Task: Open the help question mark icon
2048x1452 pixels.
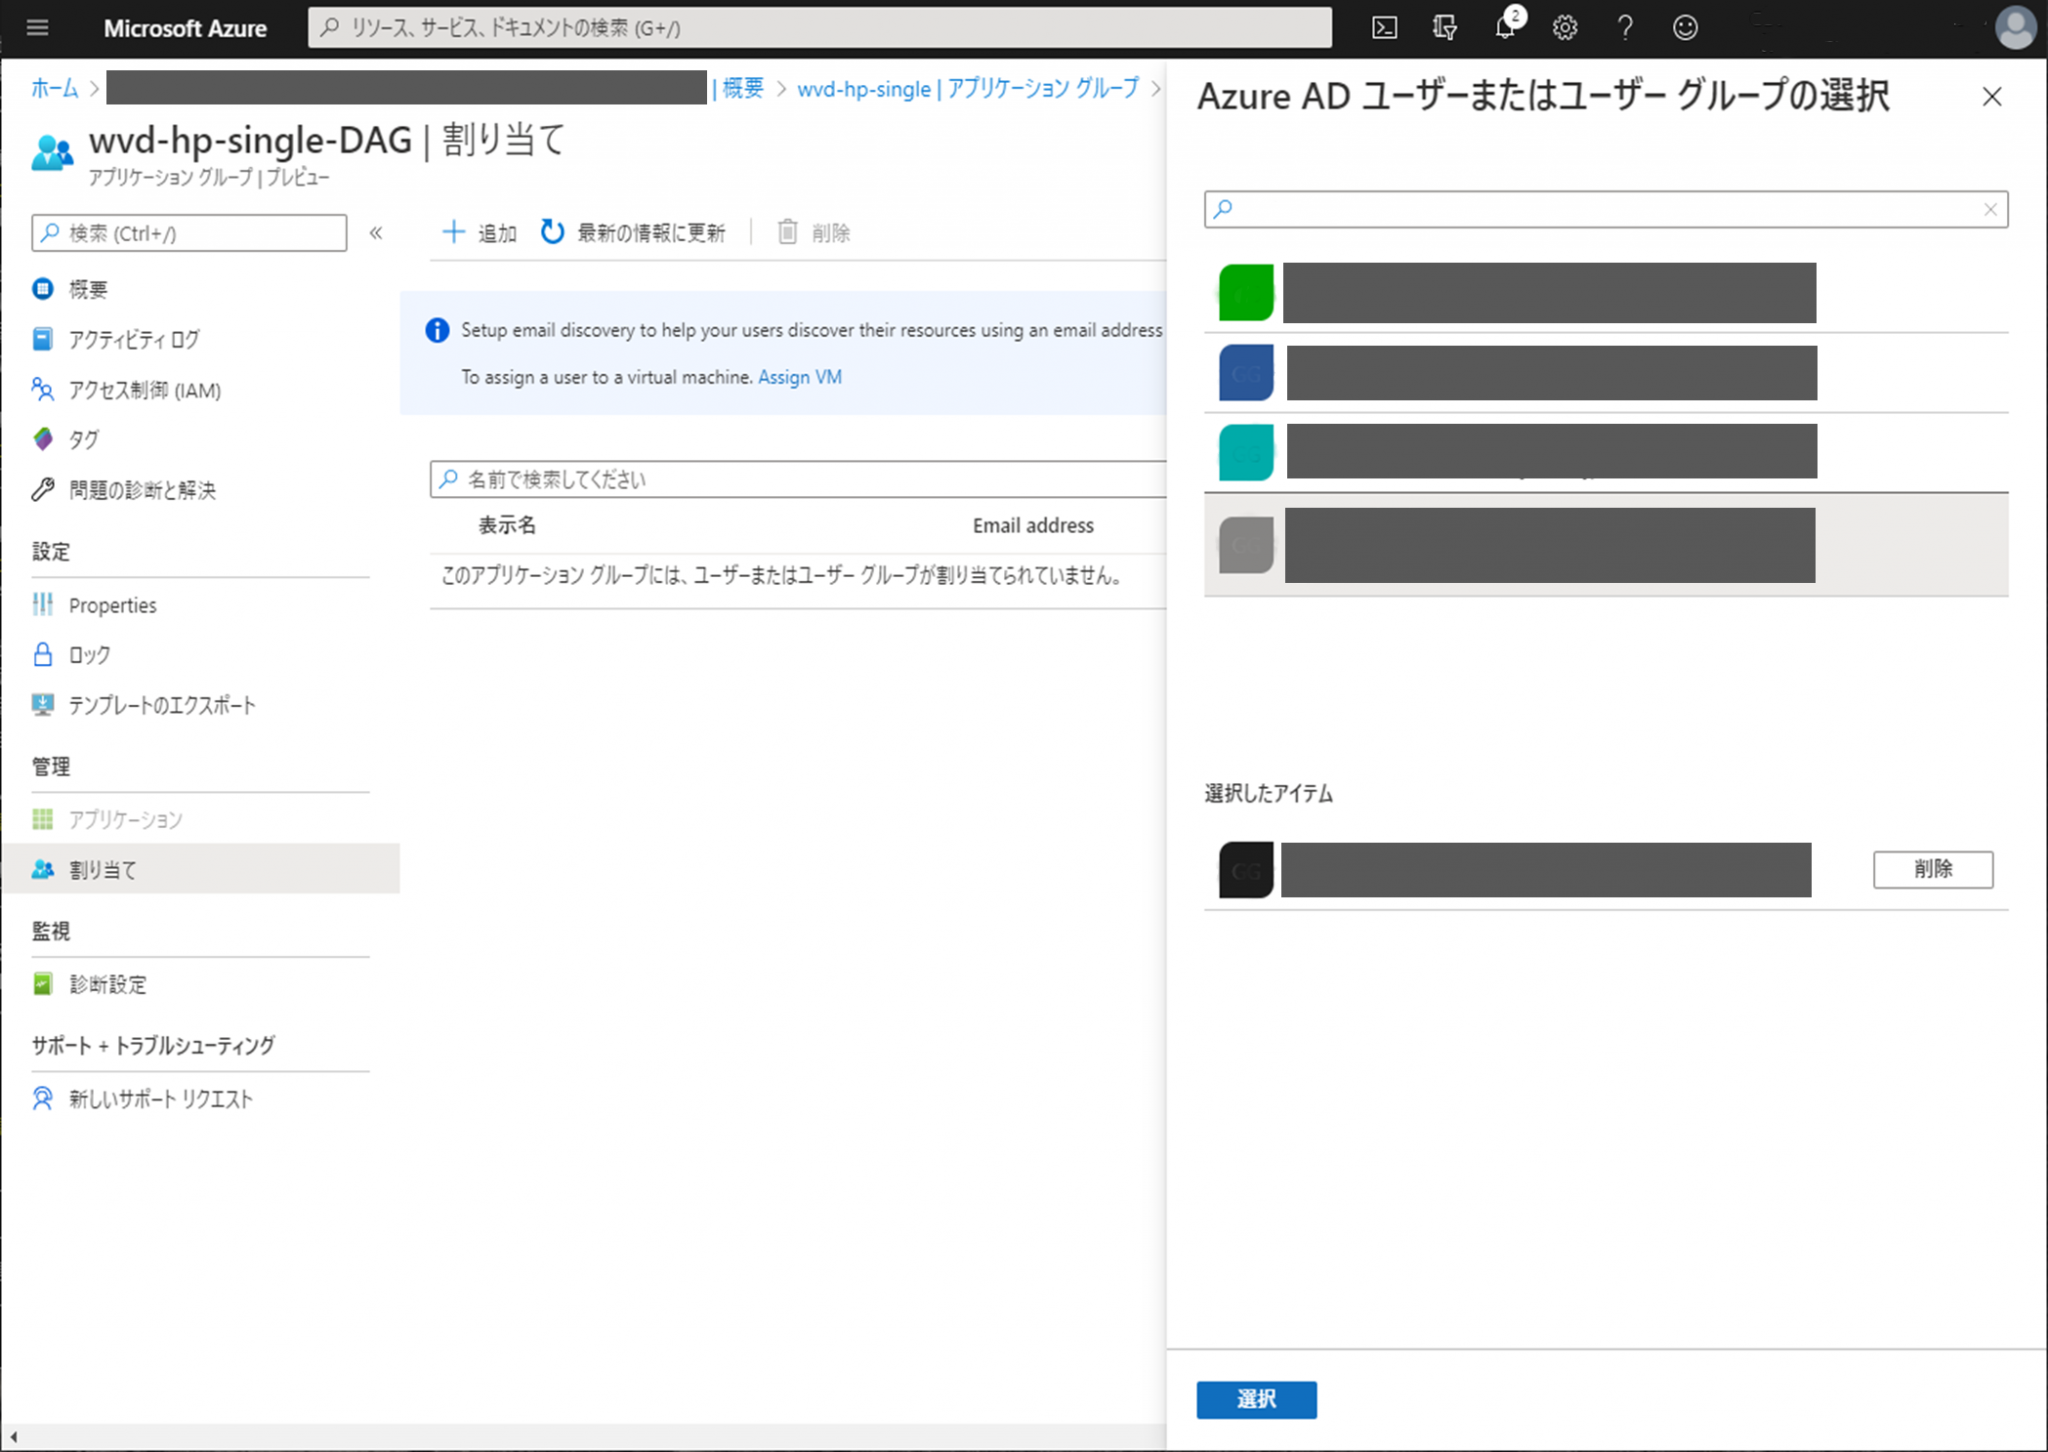Action: [1626, 27]
